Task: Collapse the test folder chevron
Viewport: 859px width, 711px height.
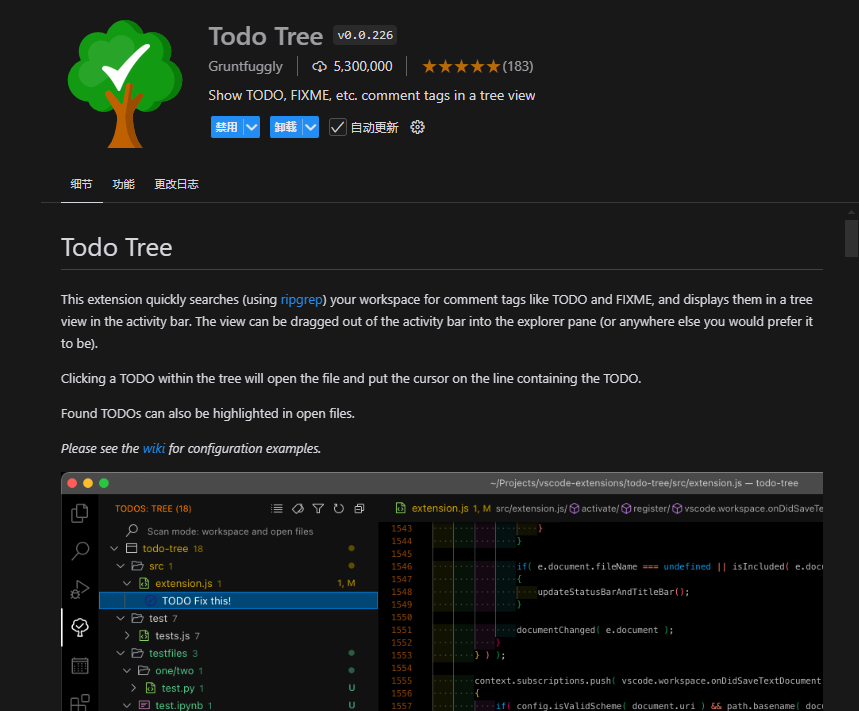Action: tap(121, 618)
